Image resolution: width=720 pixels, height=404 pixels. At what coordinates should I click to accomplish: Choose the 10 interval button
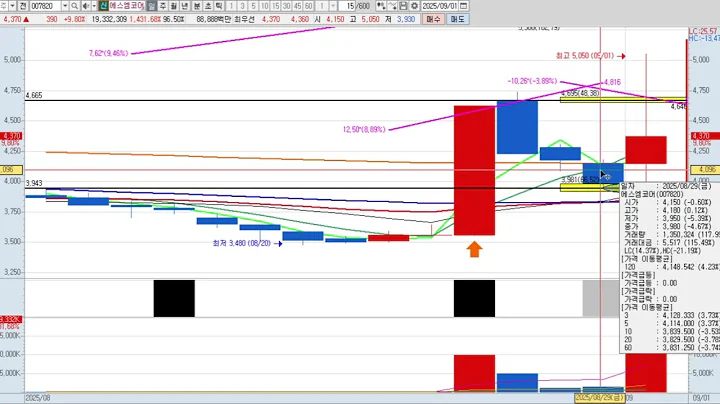264,6
